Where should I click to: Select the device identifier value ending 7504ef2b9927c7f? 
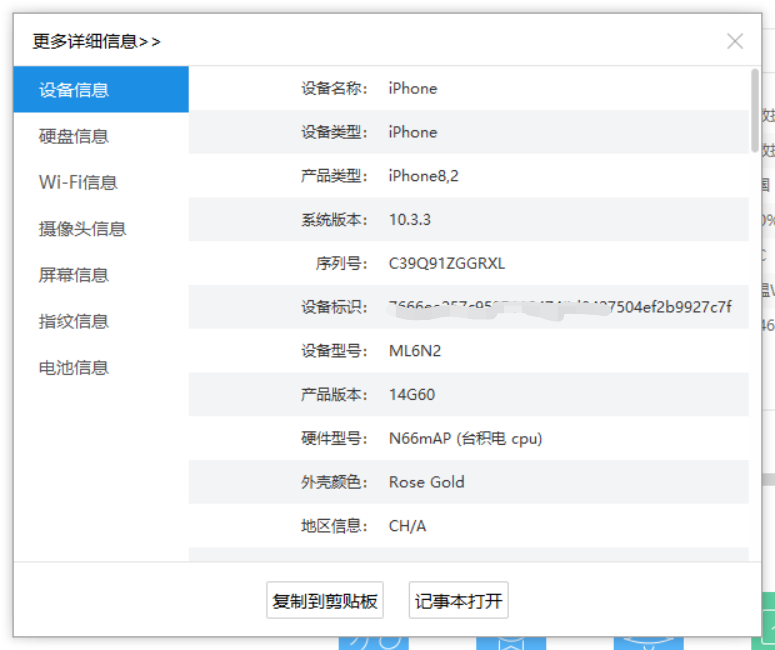[x=560, y=307]
